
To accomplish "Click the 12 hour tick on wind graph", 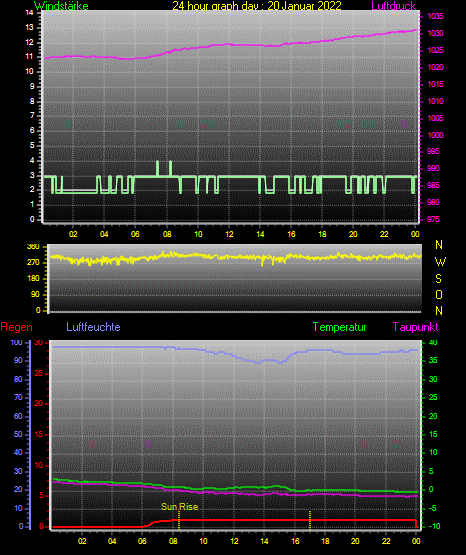I will [229, 234].
